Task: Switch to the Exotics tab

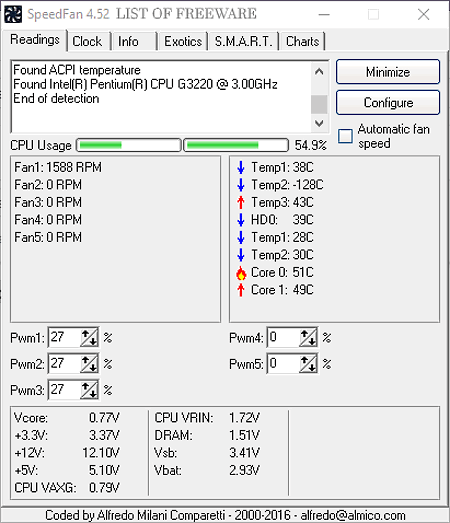Action: pos(183,42)
